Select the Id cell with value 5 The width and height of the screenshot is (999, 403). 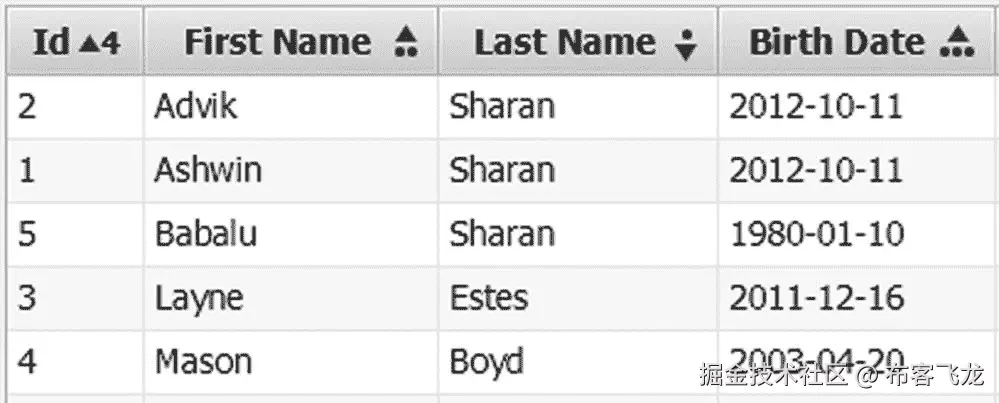click(75, 234)
